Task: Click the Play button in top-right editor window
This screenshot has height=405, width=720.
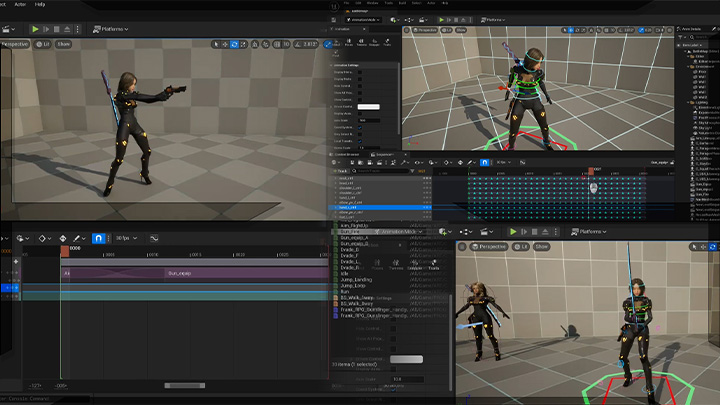Action: pyautogui.click(x=441, y=20)
